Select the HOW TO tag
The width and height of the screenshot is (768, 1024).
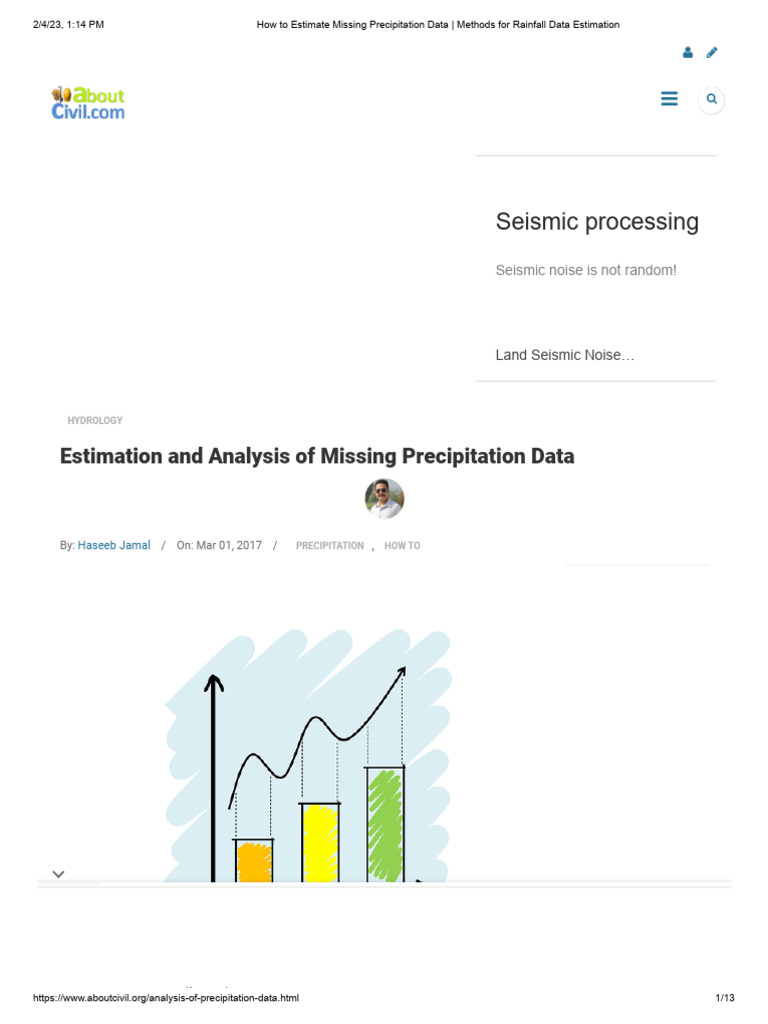tap(402, 546)
